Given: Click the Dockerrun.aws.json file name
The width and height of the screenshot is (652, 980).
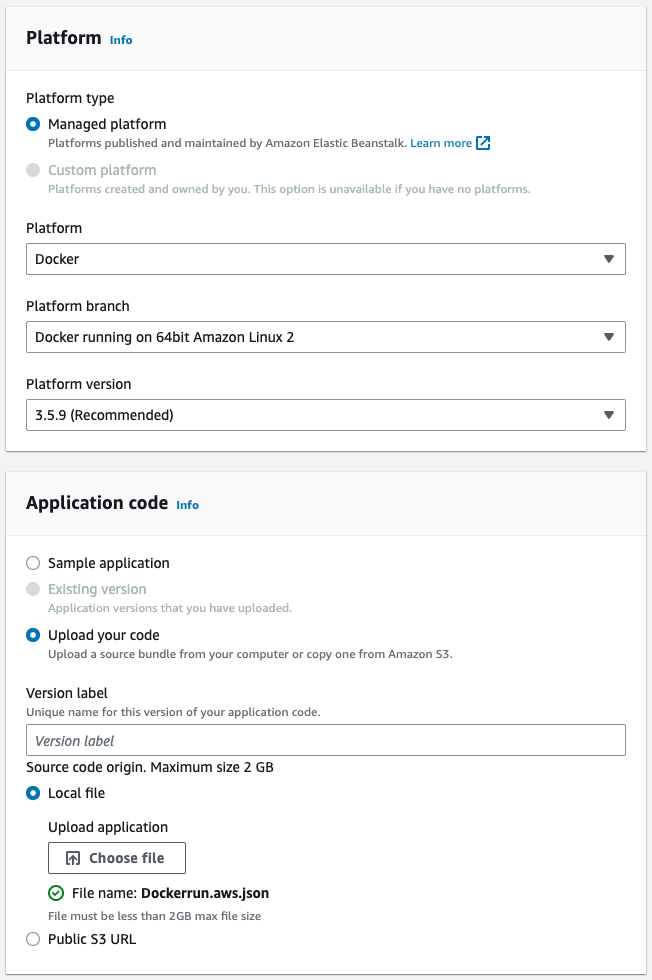Looking at the screenshot, I should point(205,893).
